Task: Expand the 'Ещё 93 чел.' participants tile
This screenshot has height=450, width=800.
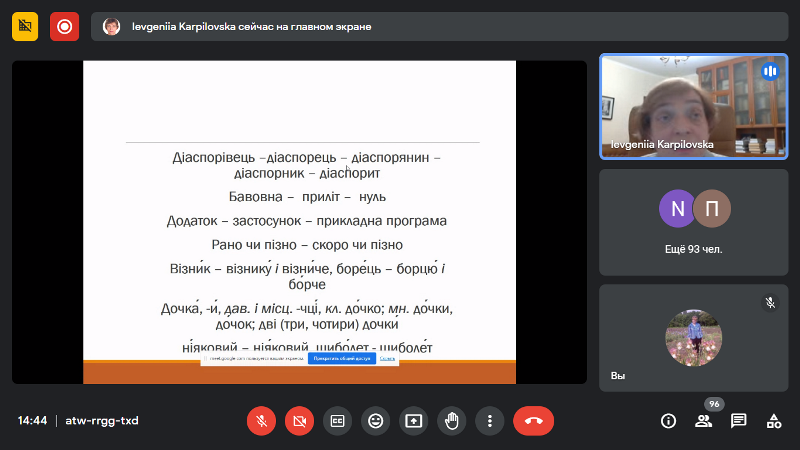Action: (x=693, y=222)
